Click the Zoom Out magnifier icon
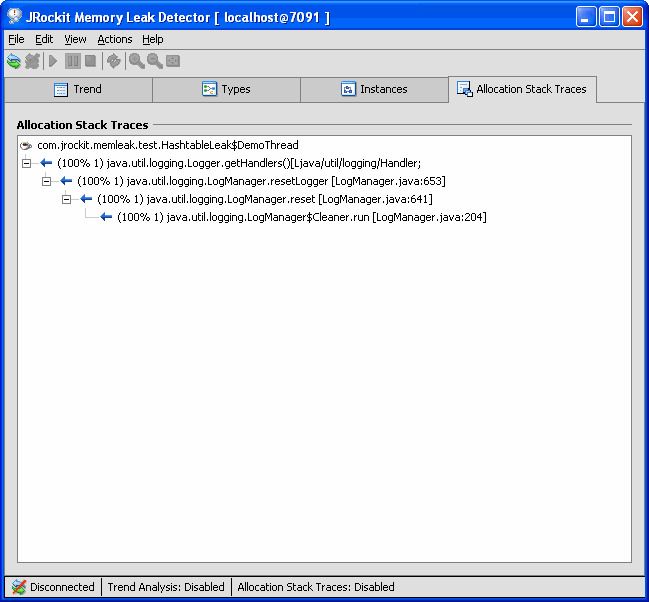649x602 pixels. [154, 61]
